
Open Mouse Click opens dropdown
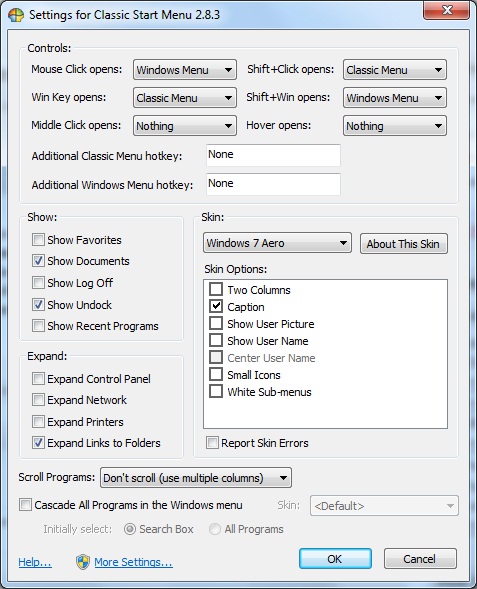pyautogui.click(x=185, y=69)
